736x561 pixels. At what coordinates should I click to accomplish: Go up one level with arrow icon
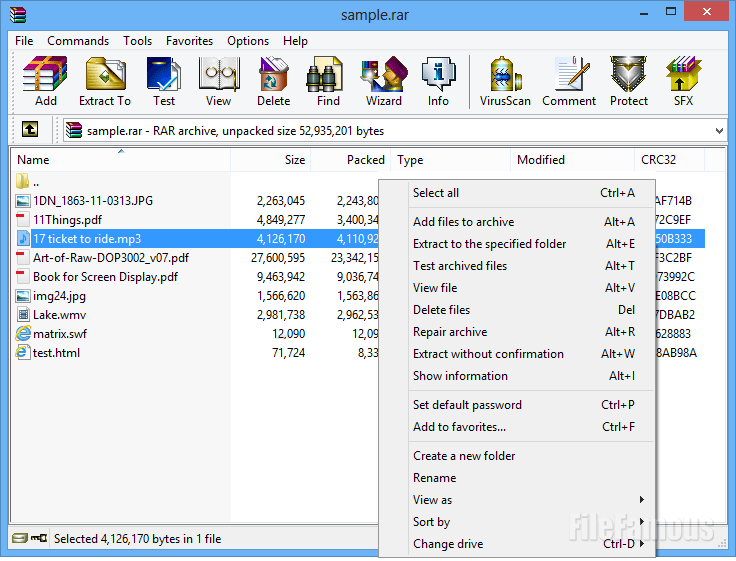pyautogui.click(x=30, y=129)
